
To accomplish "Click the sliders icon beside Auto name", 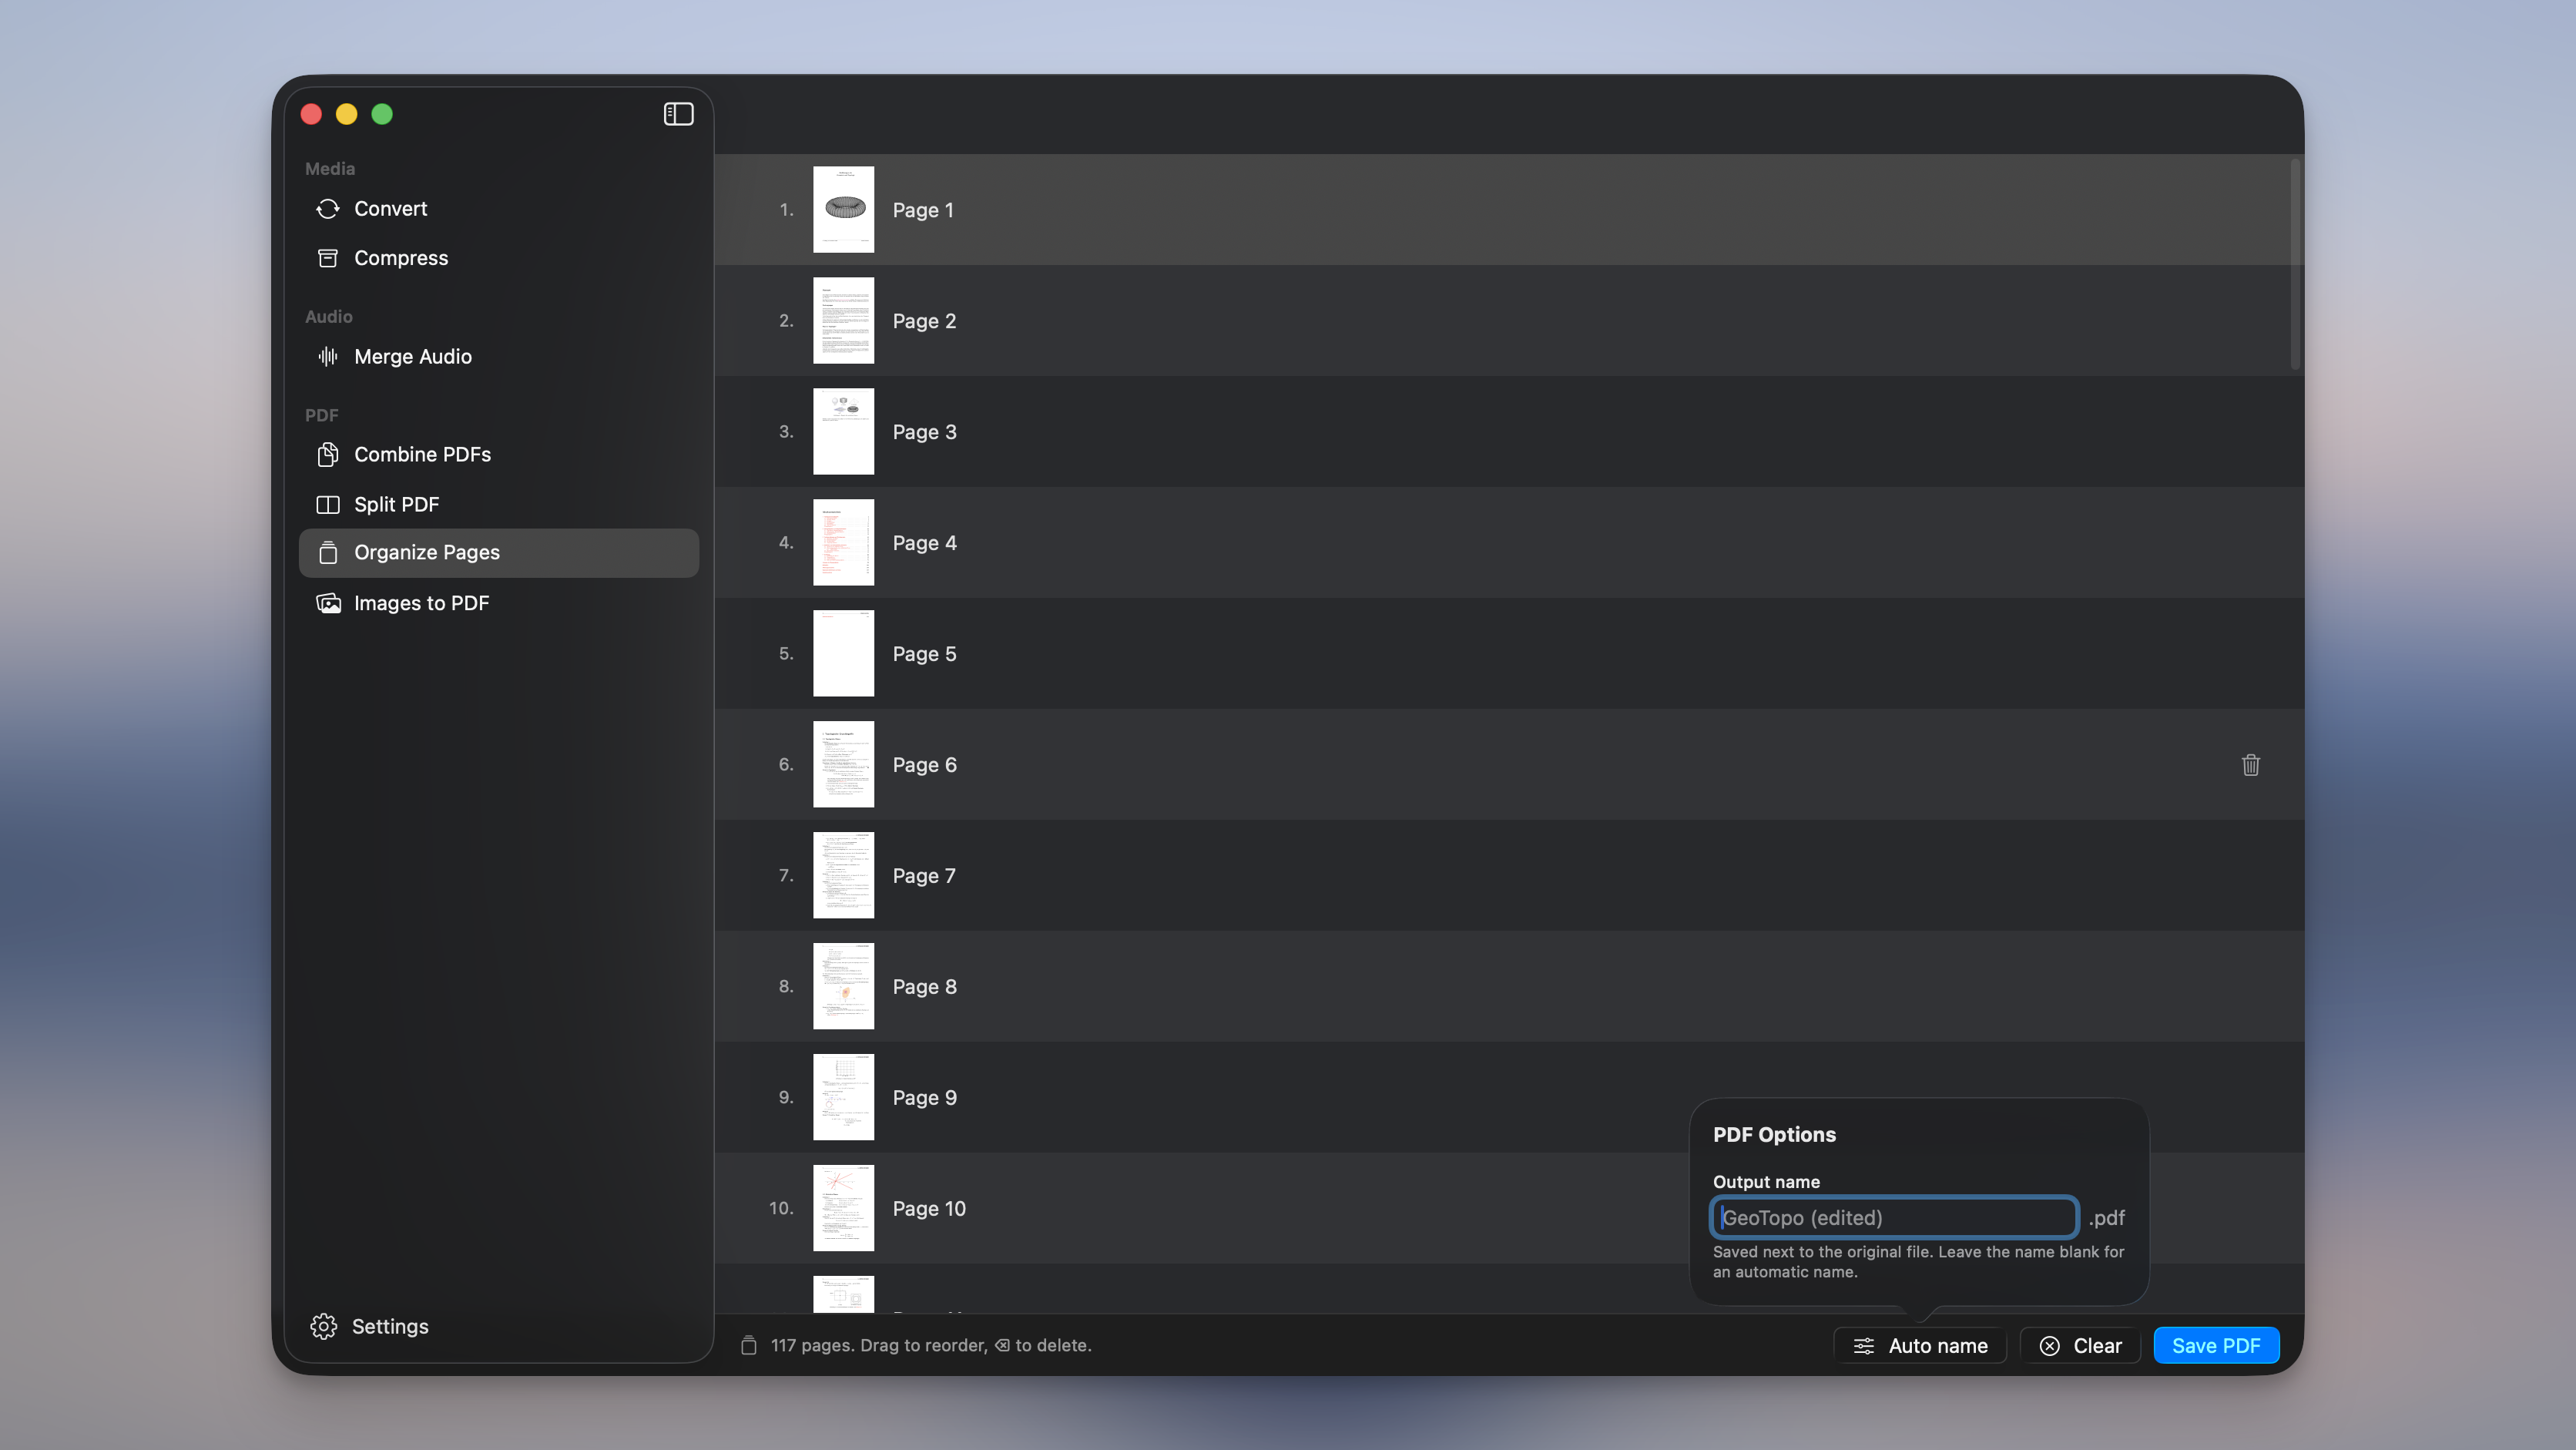I will click(x=1864, y=1346).
